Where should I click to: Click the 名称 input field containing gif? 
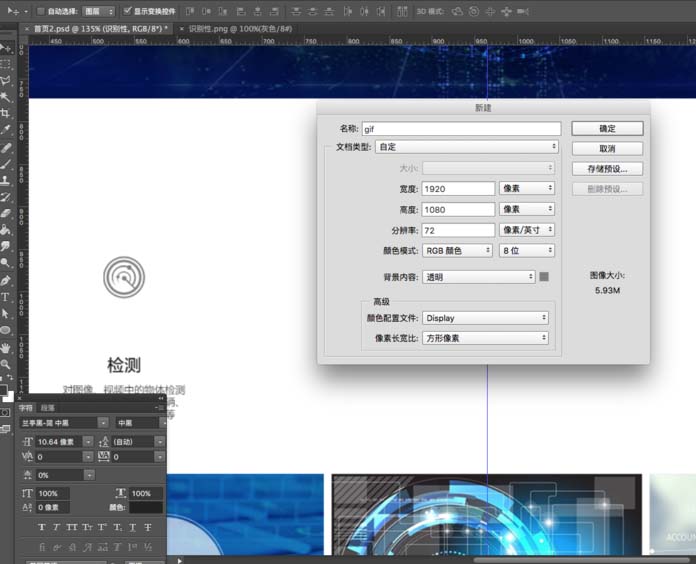(x=460, y=129)
